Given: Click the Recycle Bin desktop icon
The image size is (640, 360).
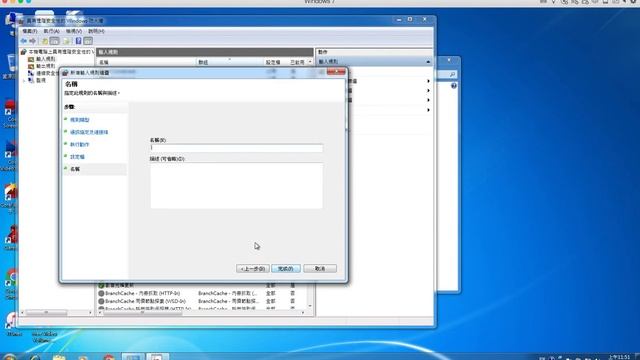Looking at the screenshot, I should [11, 65].
